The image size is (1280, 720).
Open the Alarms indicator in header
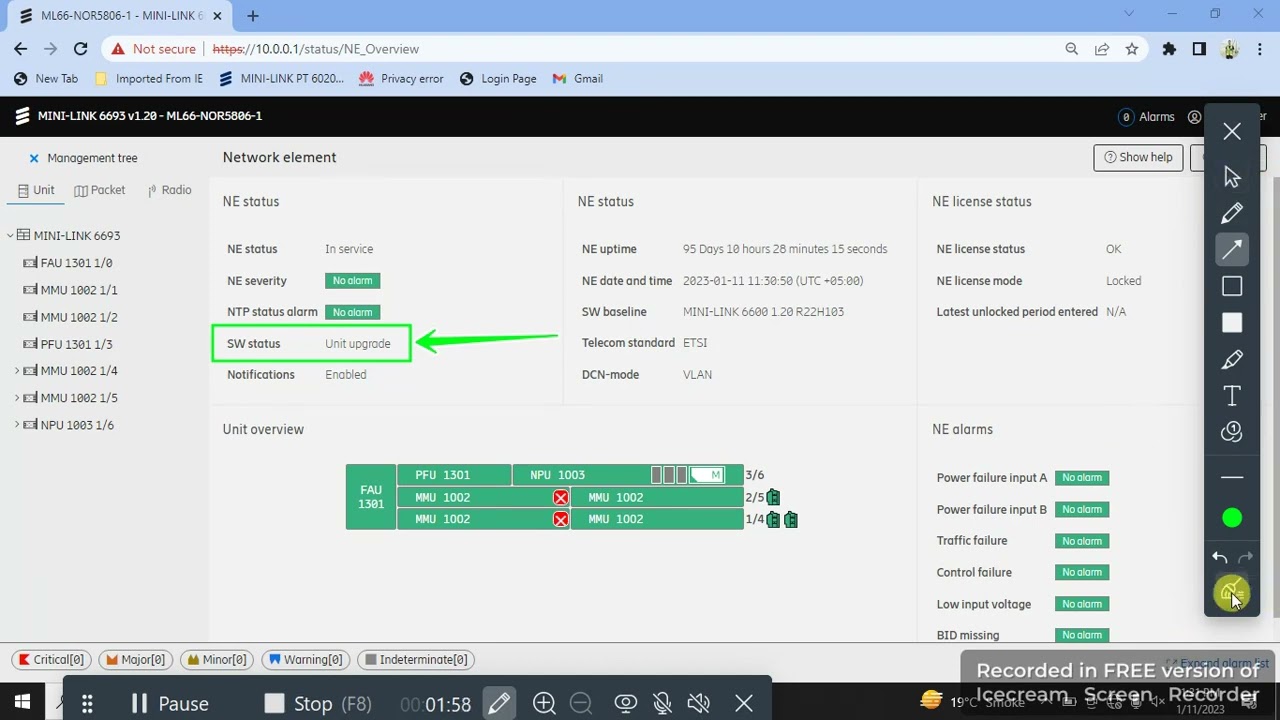(x=1146, y=117)
